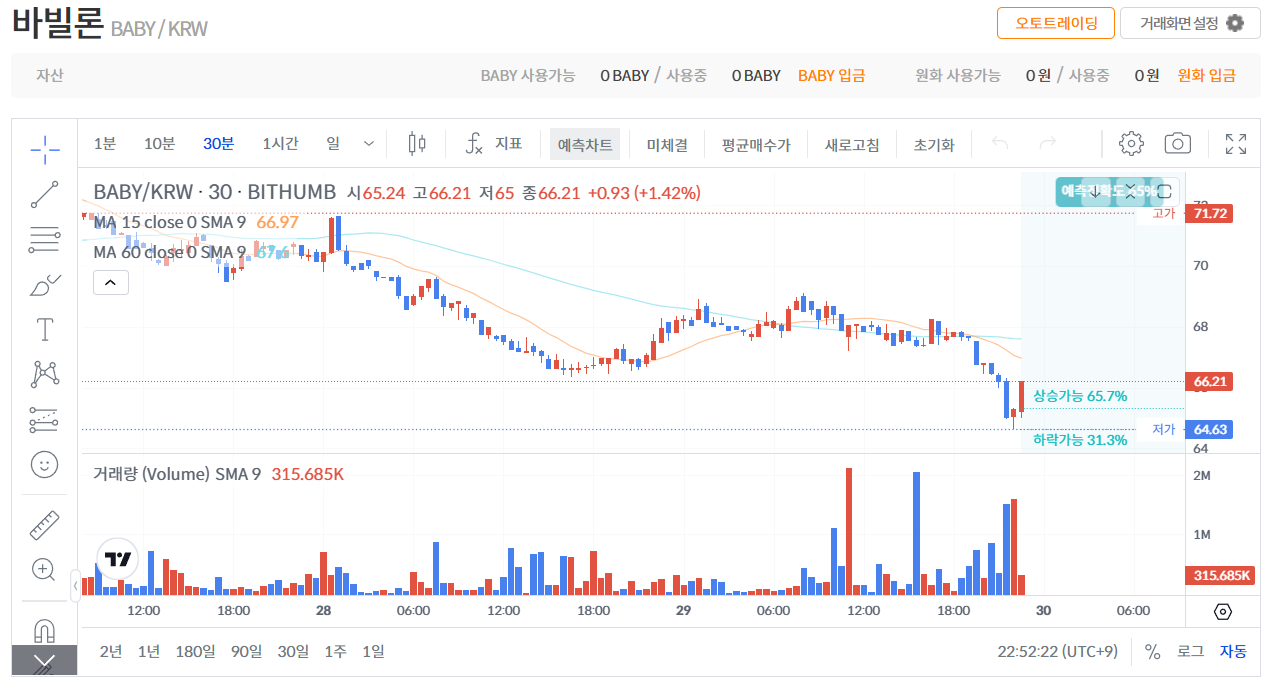Select the crosshair cursor tool
The width and height of the screenshot is (1268, 691).
point(44,150)
